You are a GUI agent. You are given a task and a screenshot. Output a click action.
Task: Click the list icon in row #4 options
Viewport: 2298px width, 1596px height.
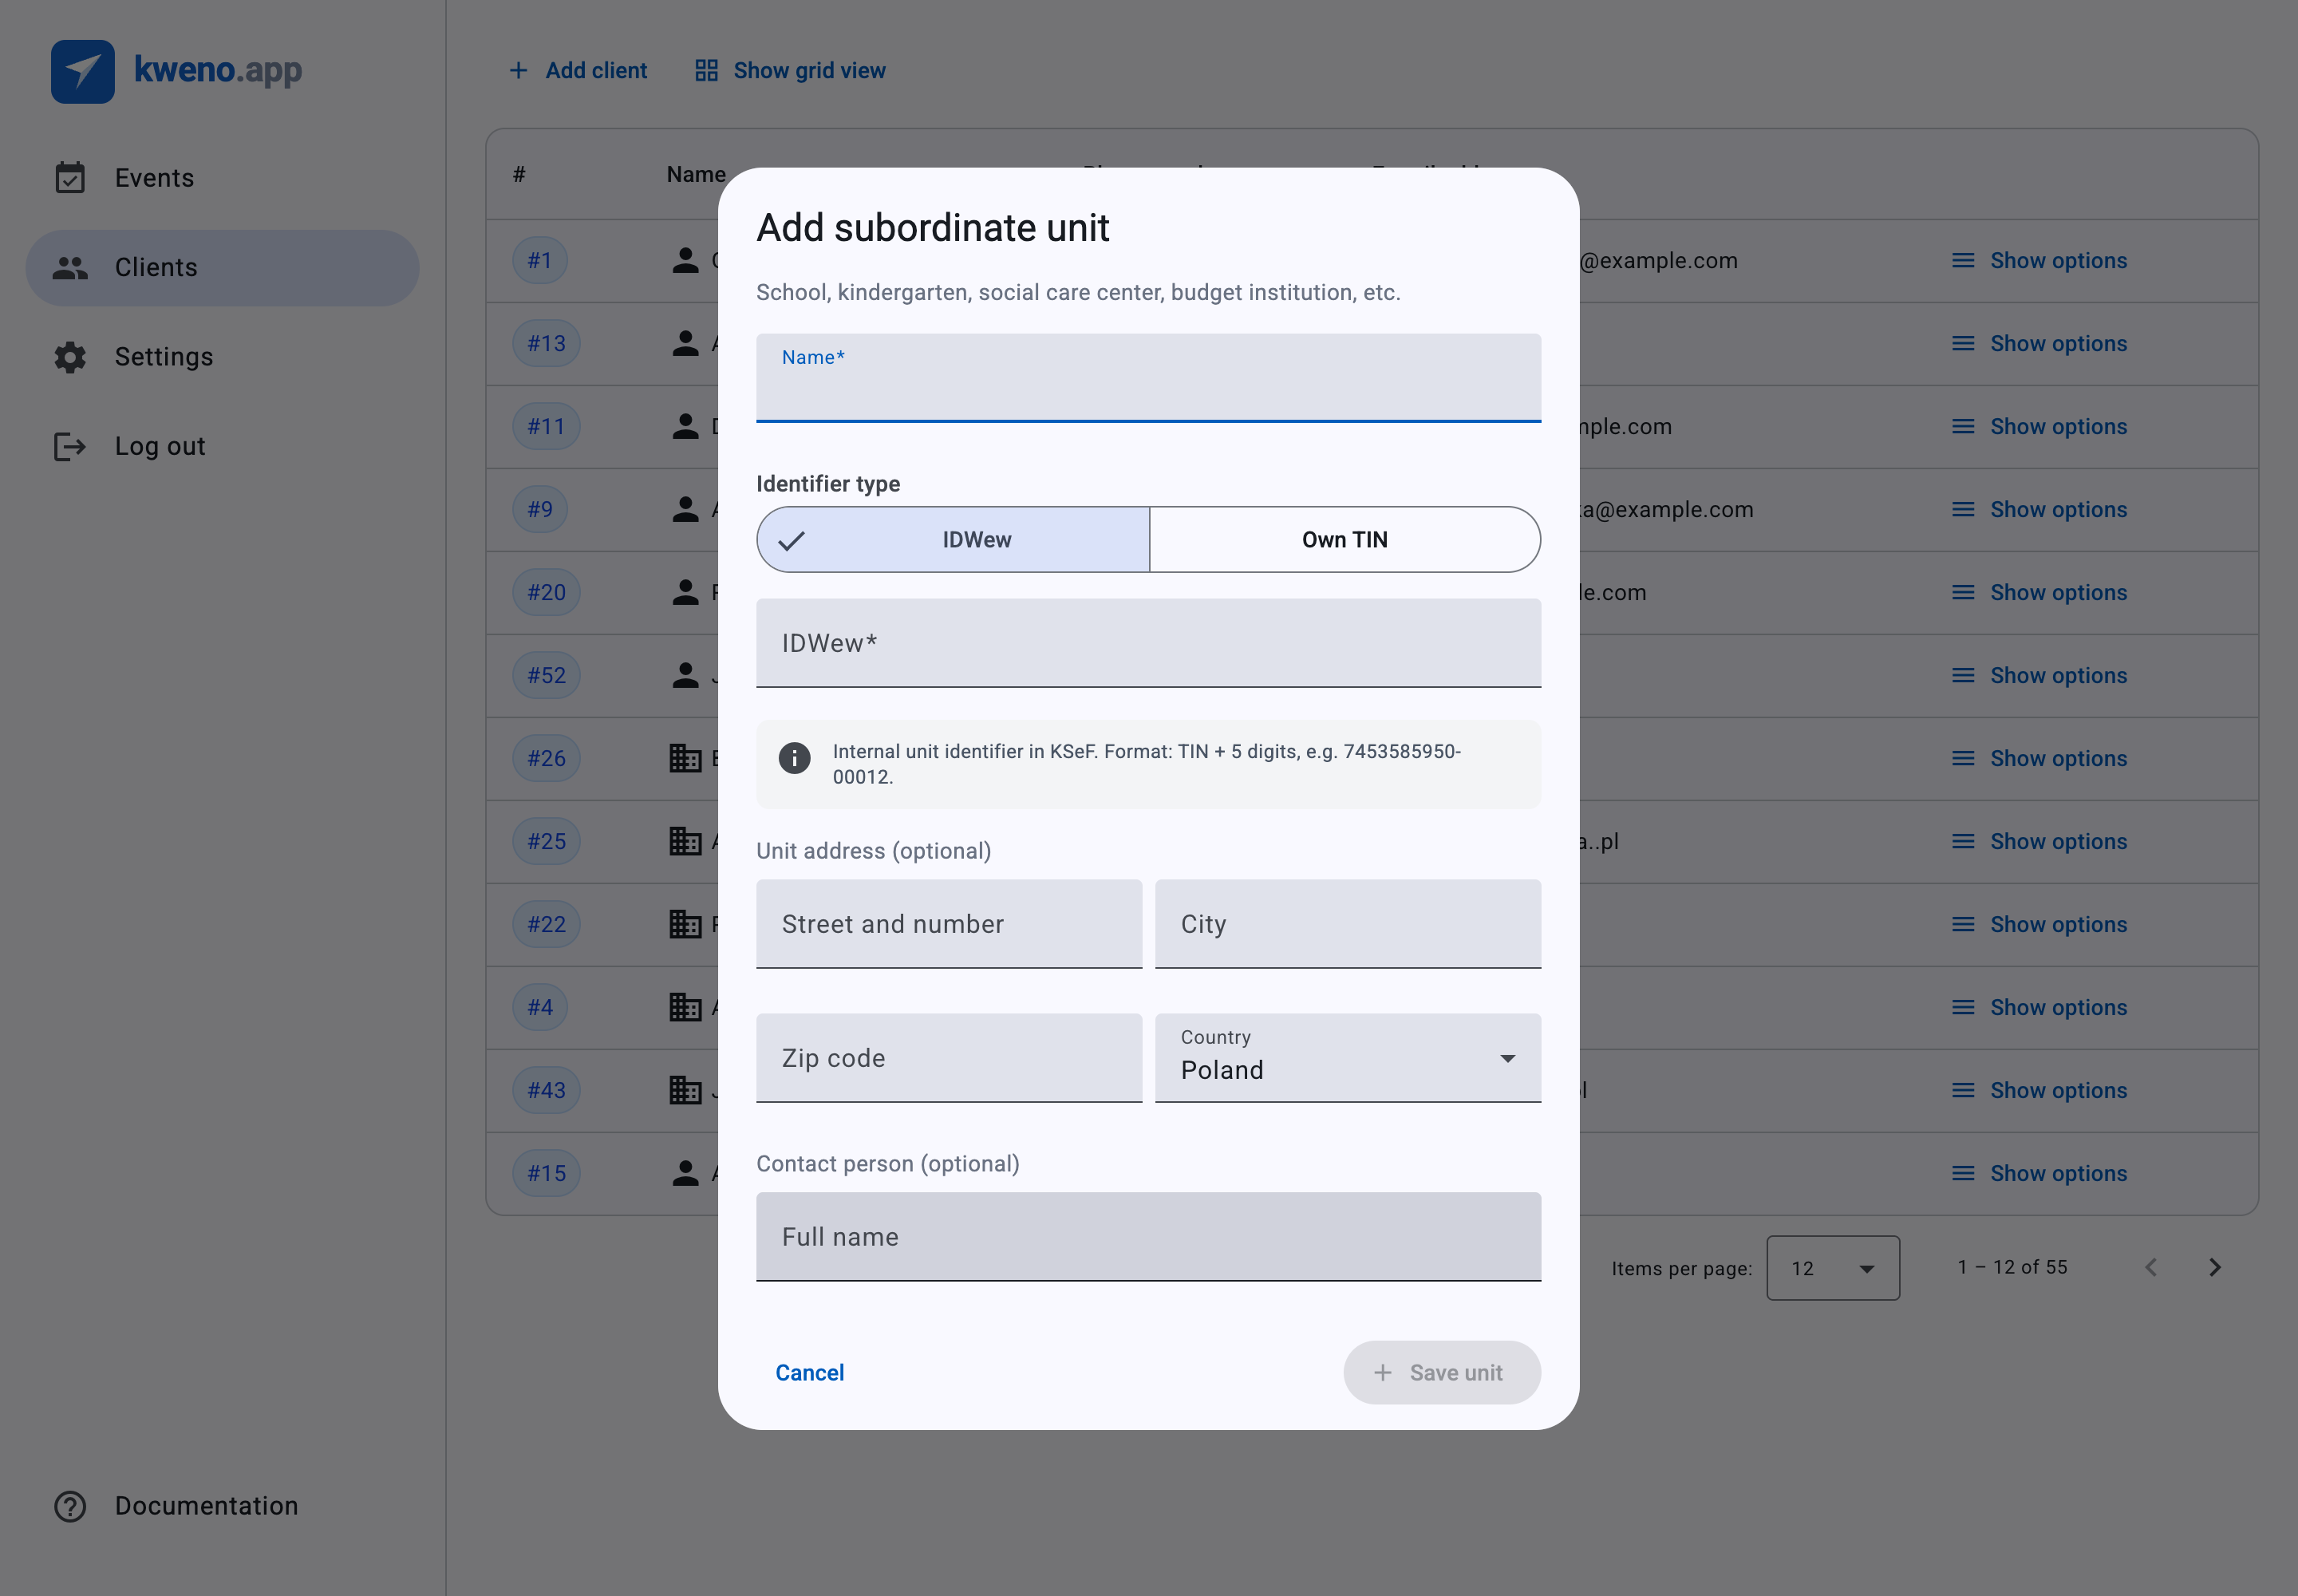pos(1963,1007)
